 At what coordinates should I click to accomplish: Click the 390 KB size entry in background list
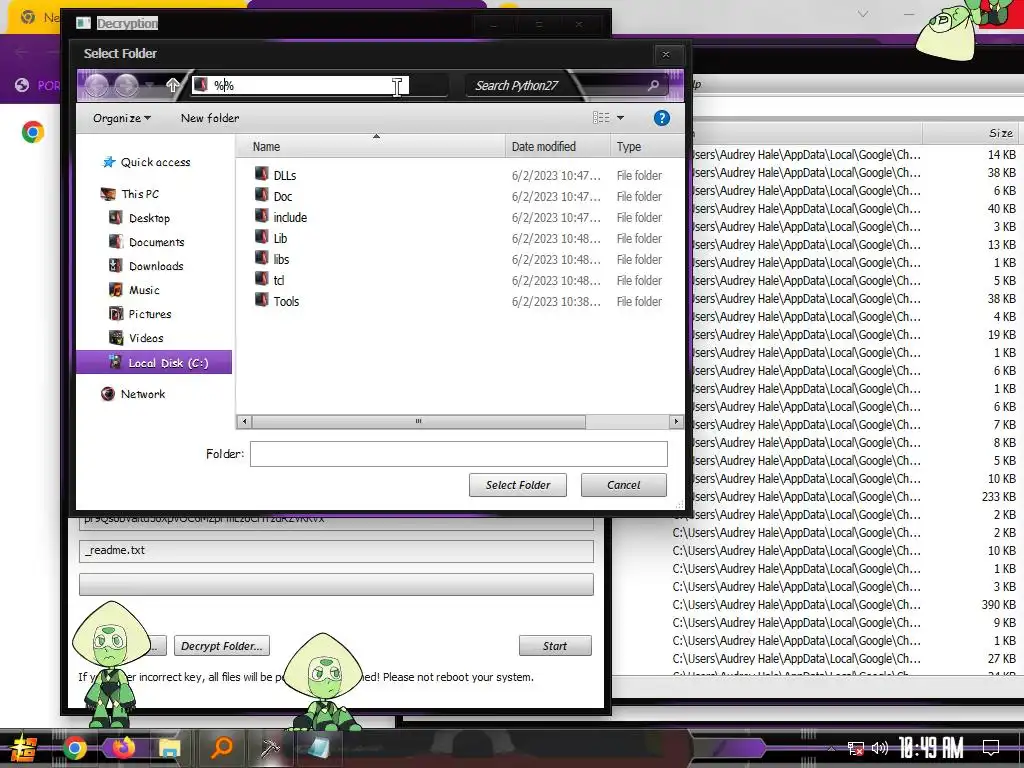999,605
